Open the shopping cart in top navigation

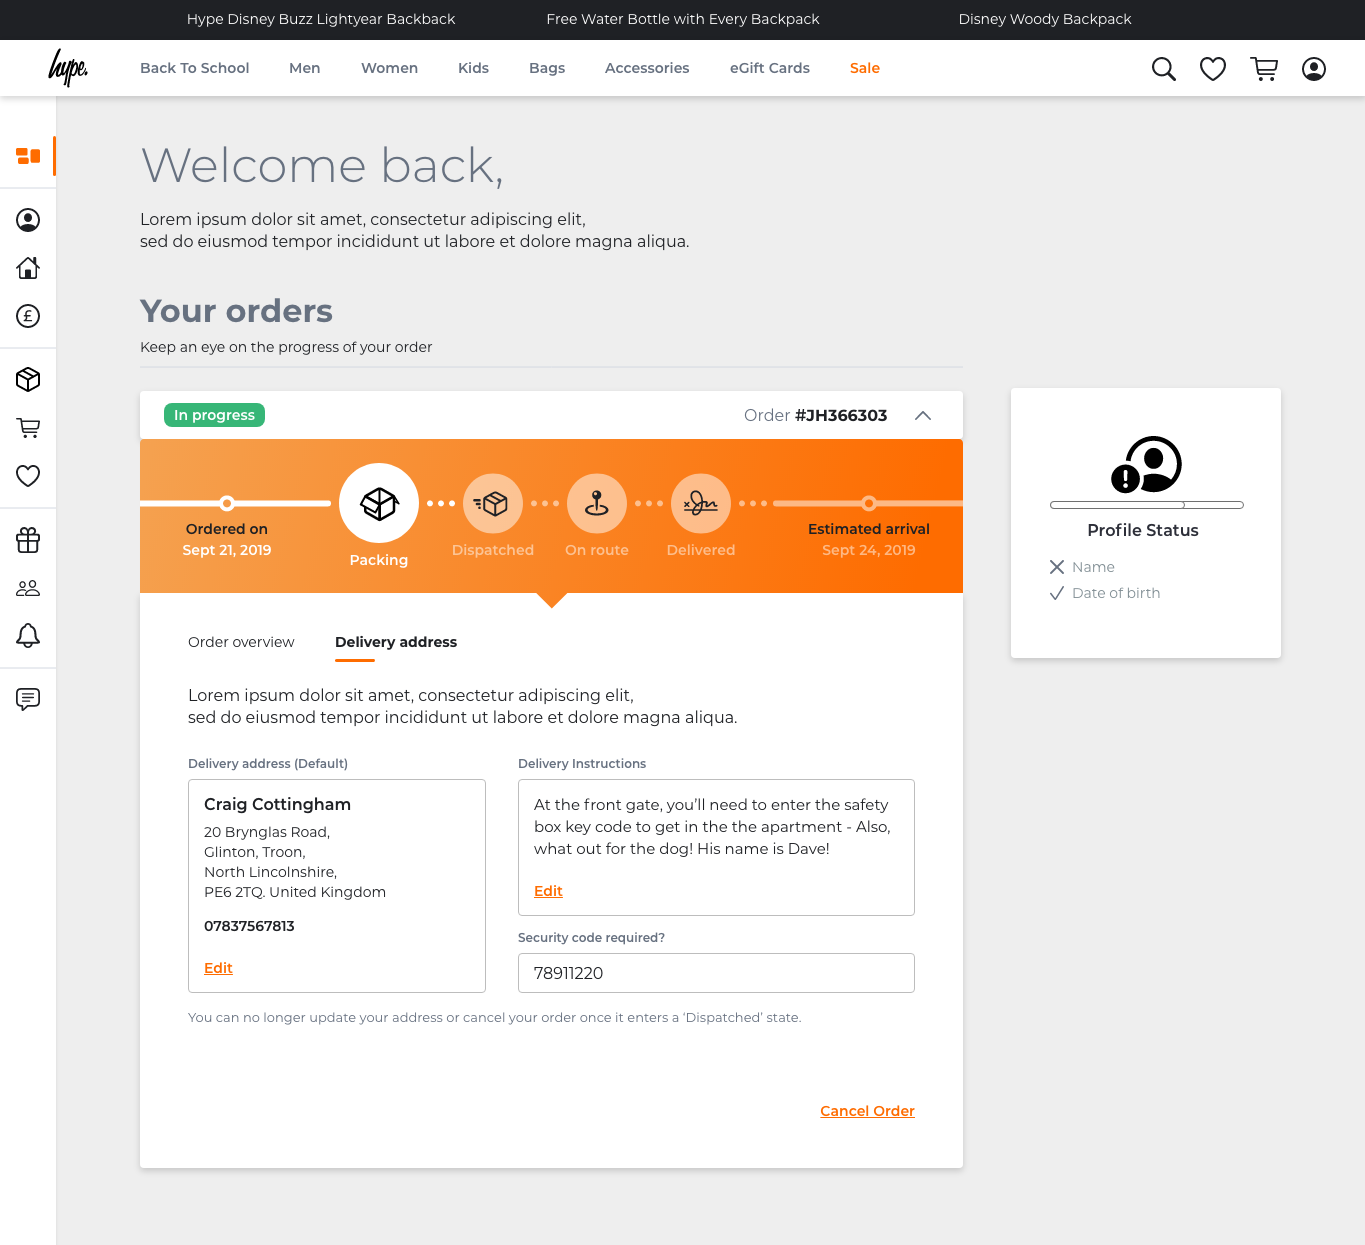point(1264,69)
